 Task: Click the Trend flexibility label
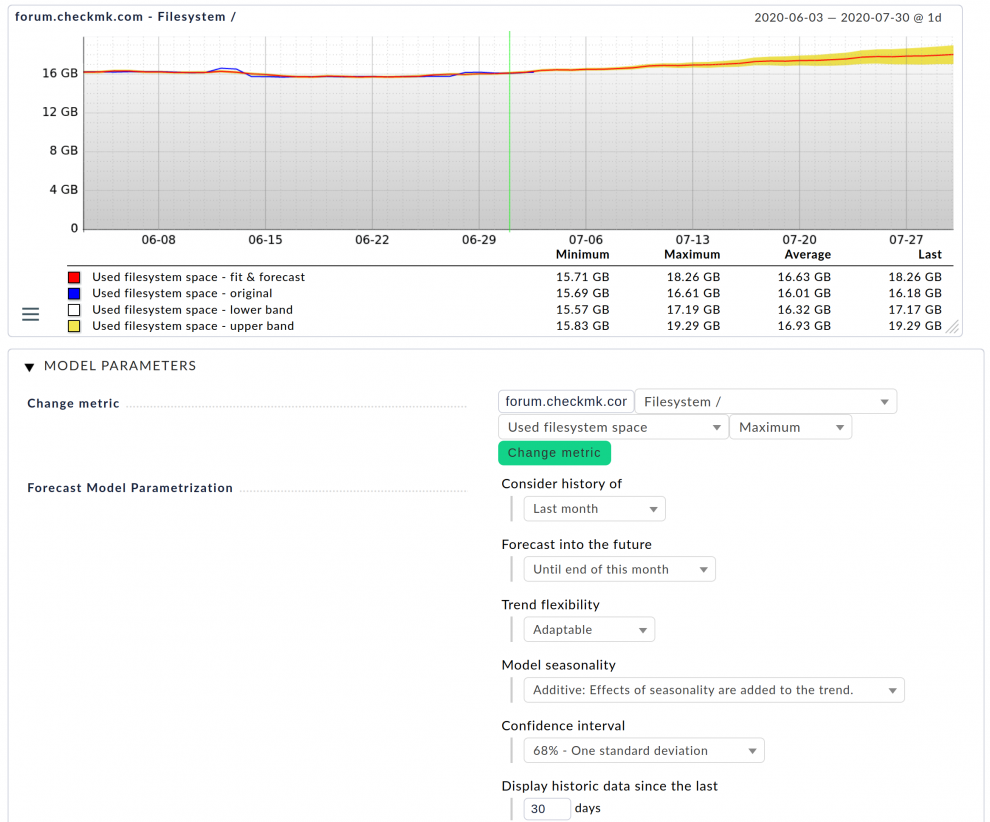pyautogui.click(x=551, y=605)
